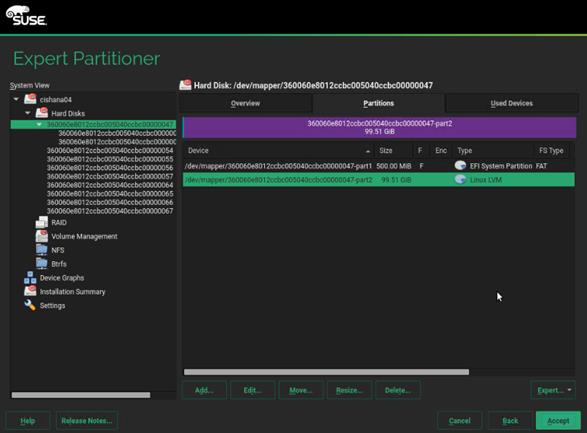
Task: Click the partition table horizontal scrollbar
Action: pos(326,372)
